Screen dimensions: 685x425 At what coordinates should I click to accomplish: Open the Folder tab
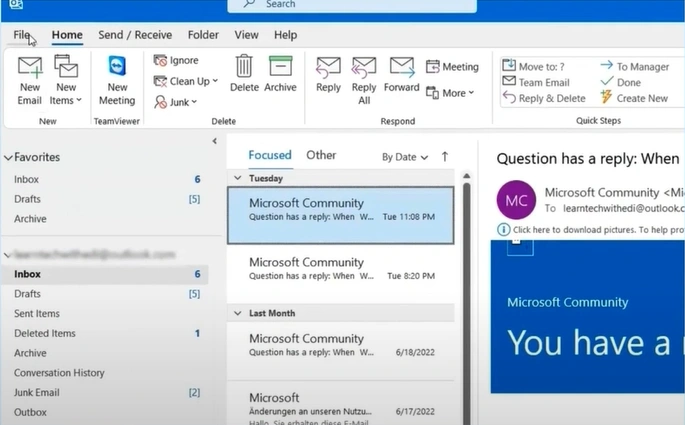coord(203,35)
